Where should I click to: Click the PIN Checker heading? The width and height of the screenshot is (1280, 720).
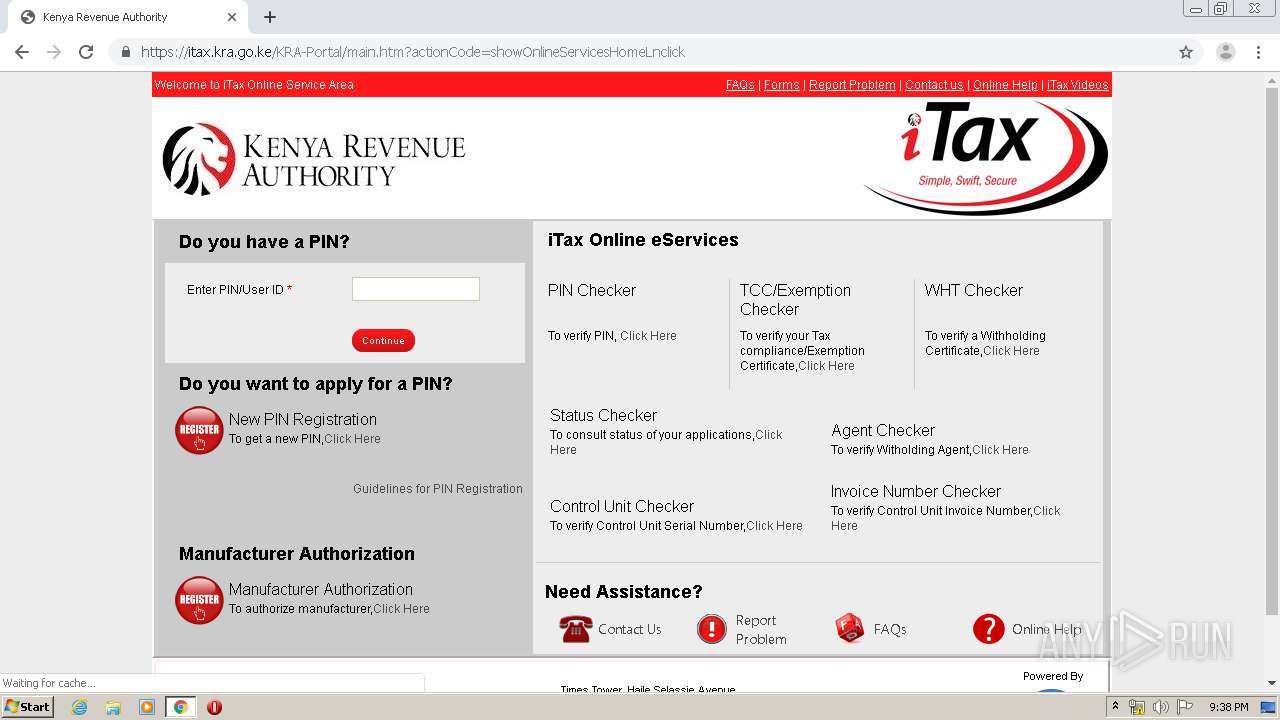(x=592, y=290)
